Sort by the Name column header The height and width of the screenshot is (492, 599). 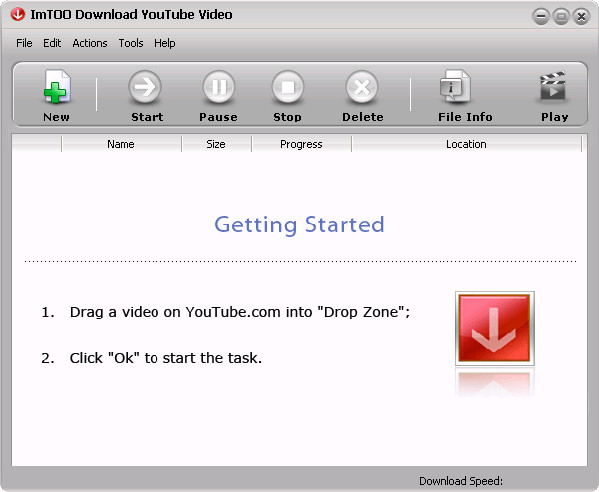coord(121,144)
